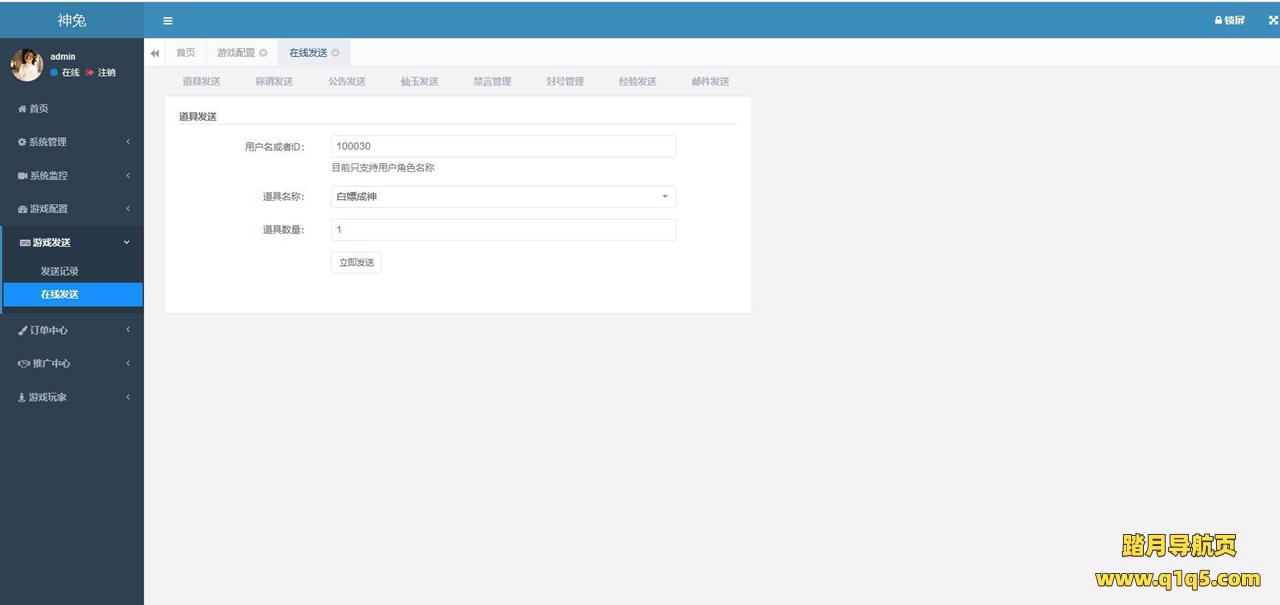Expand the 系统管理 sidebar menu
Viewport: 1280px width, 605px height.
pos(71,142)
